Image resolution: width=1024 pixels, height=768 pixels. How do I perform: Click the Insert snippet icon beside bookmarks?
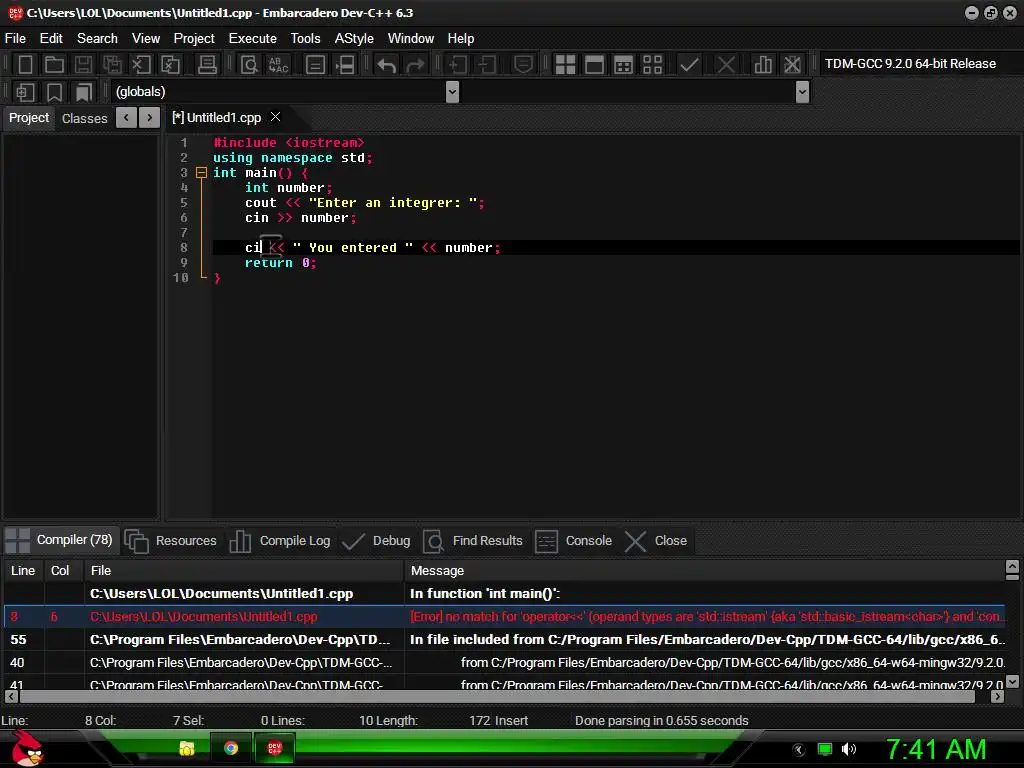coord(25,92)
